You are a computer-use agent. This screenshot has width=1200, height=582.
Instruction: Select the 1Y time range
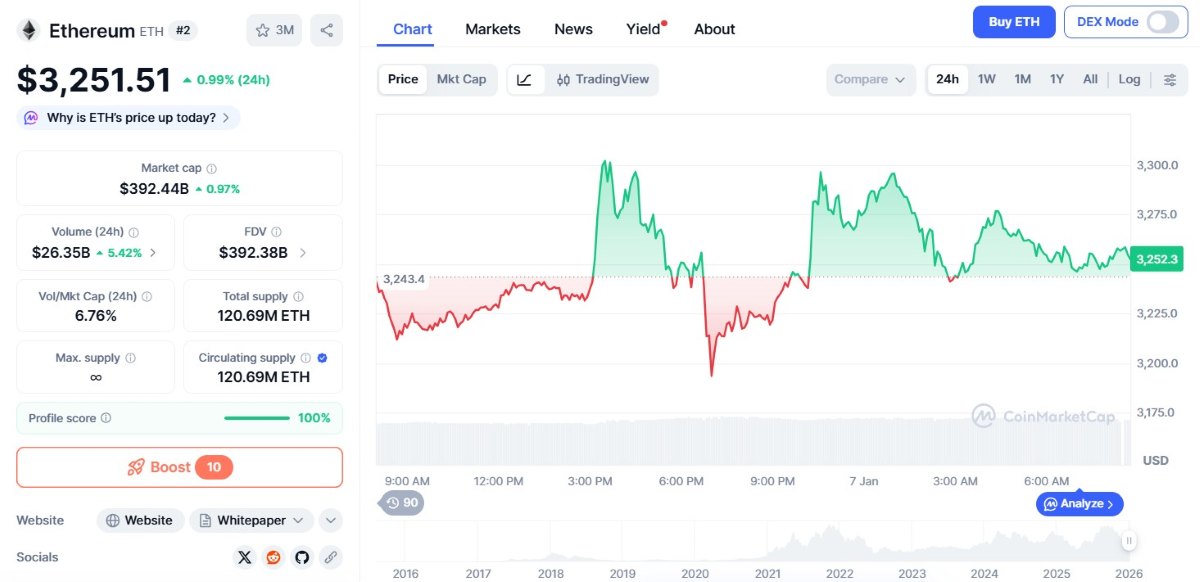click(1056, 80)
